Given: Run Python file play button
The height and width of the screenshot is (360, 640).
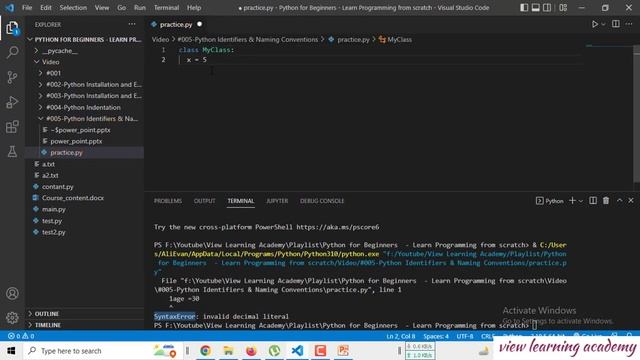Looking at the screenshot, I should click(595, 24).
